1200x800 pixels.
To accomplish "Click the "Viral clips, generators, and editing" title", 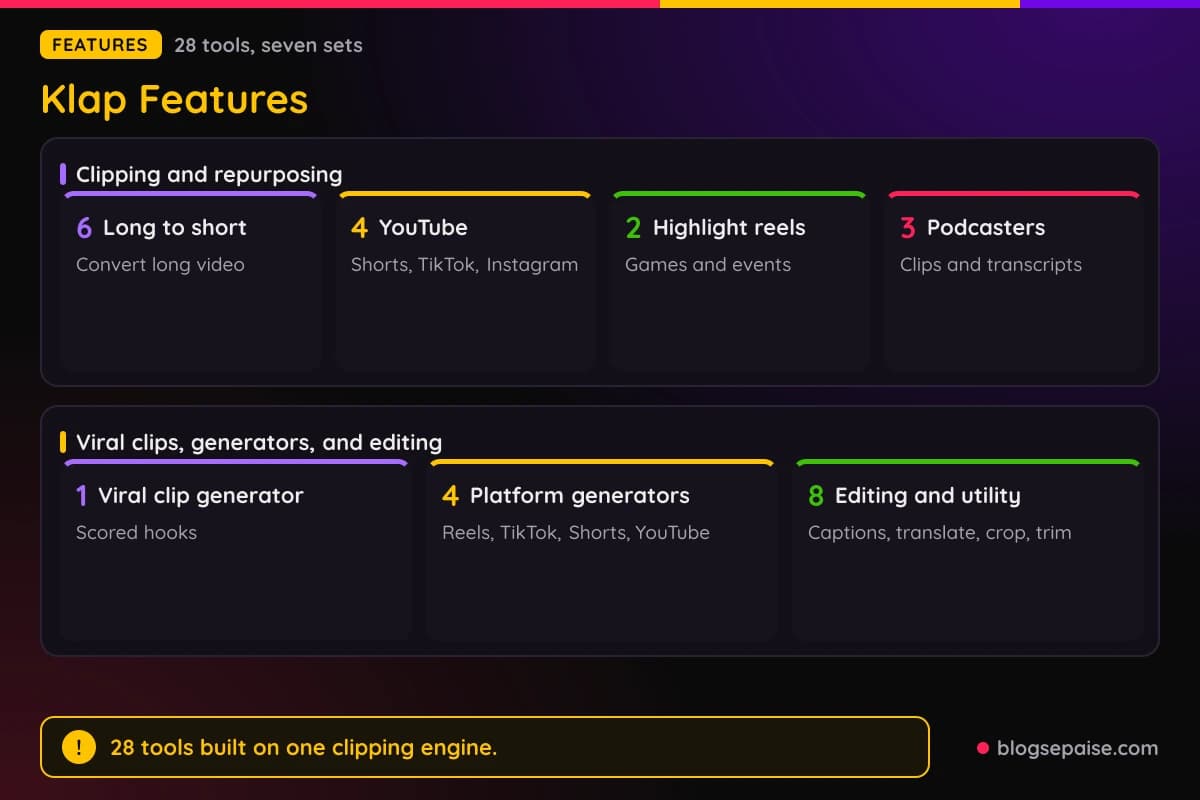I will click(259, 442).
